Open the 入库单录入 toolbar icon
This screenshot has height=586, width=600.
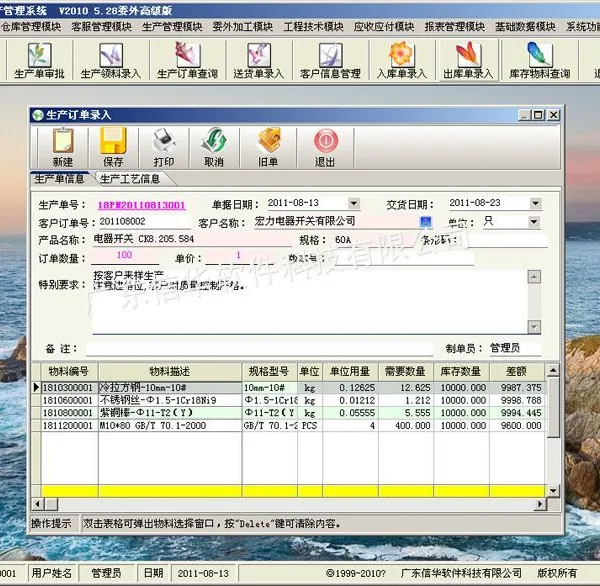(401, 60)
